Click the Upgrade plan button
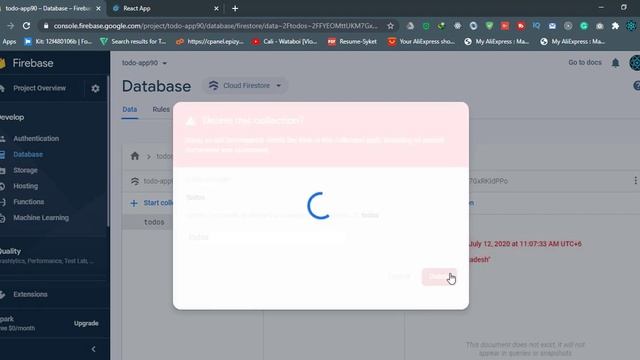The height and width of the screenshot is (360, 640). pyautogui.click(x=86, y=323)
